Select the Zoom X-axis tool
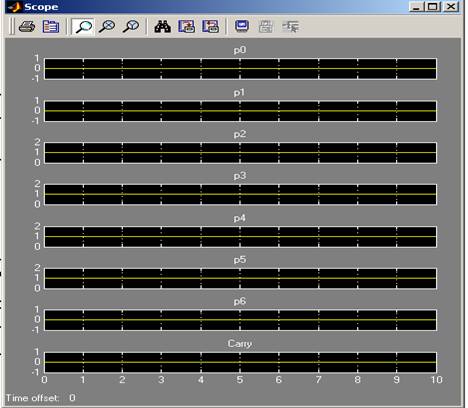This screenshot has width=468, height=408. point(107,26)
